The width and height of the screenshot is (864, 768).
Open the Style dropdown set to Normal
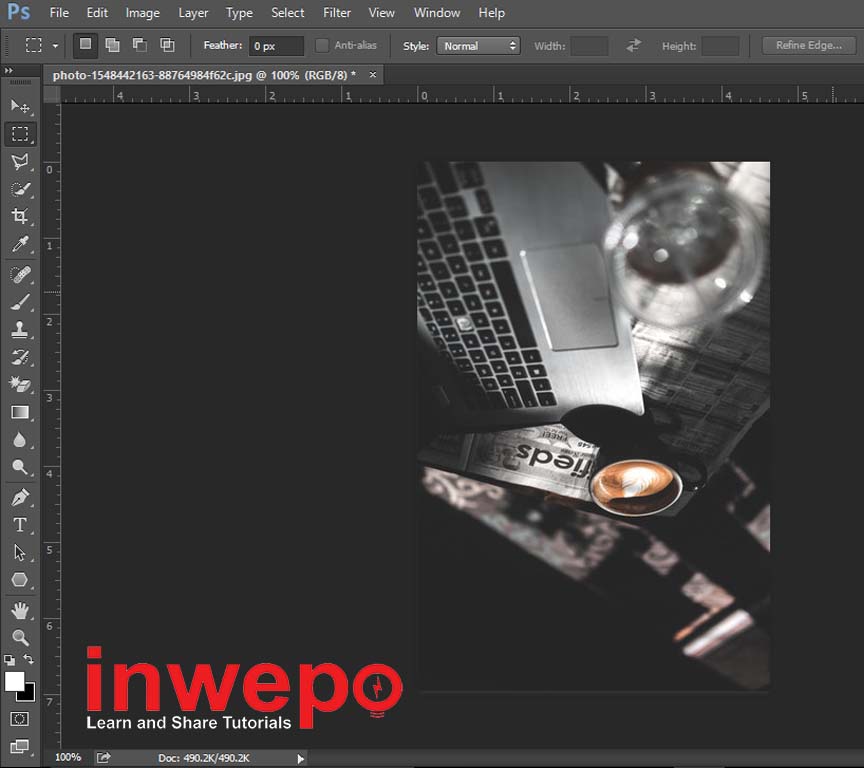pos(478,46)
